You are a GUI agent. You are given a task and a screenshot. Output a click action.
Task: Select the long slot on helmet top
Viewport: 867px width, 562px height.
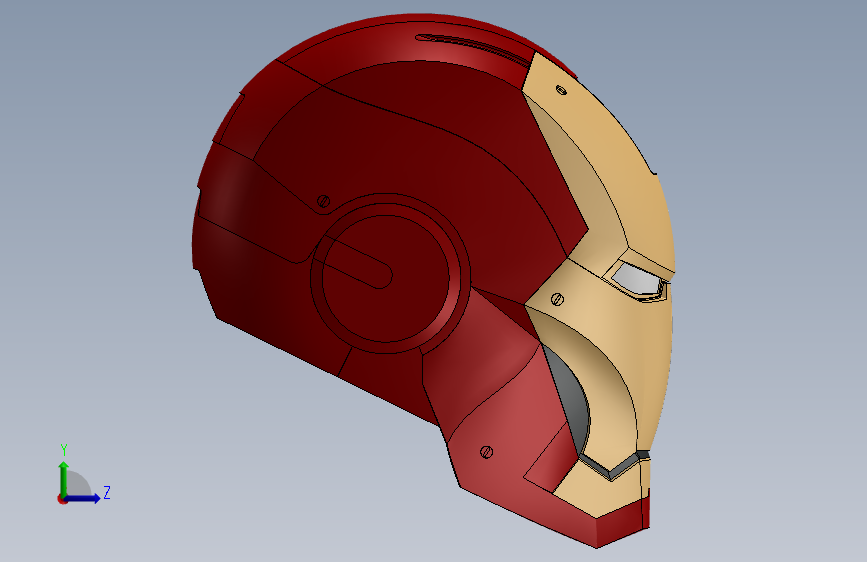tap(474, 46)
